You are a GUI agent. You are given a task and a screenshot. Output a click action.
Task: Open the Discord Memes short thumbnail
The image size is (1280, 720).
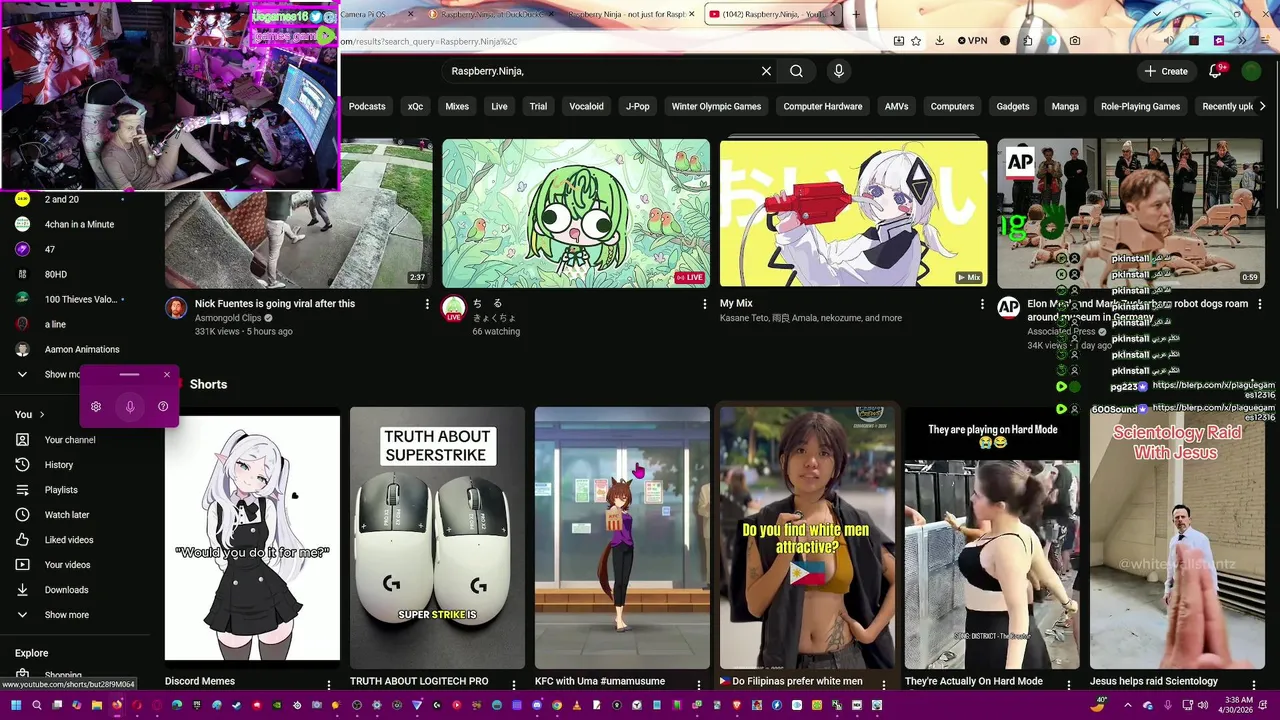(x=252, y=537)
